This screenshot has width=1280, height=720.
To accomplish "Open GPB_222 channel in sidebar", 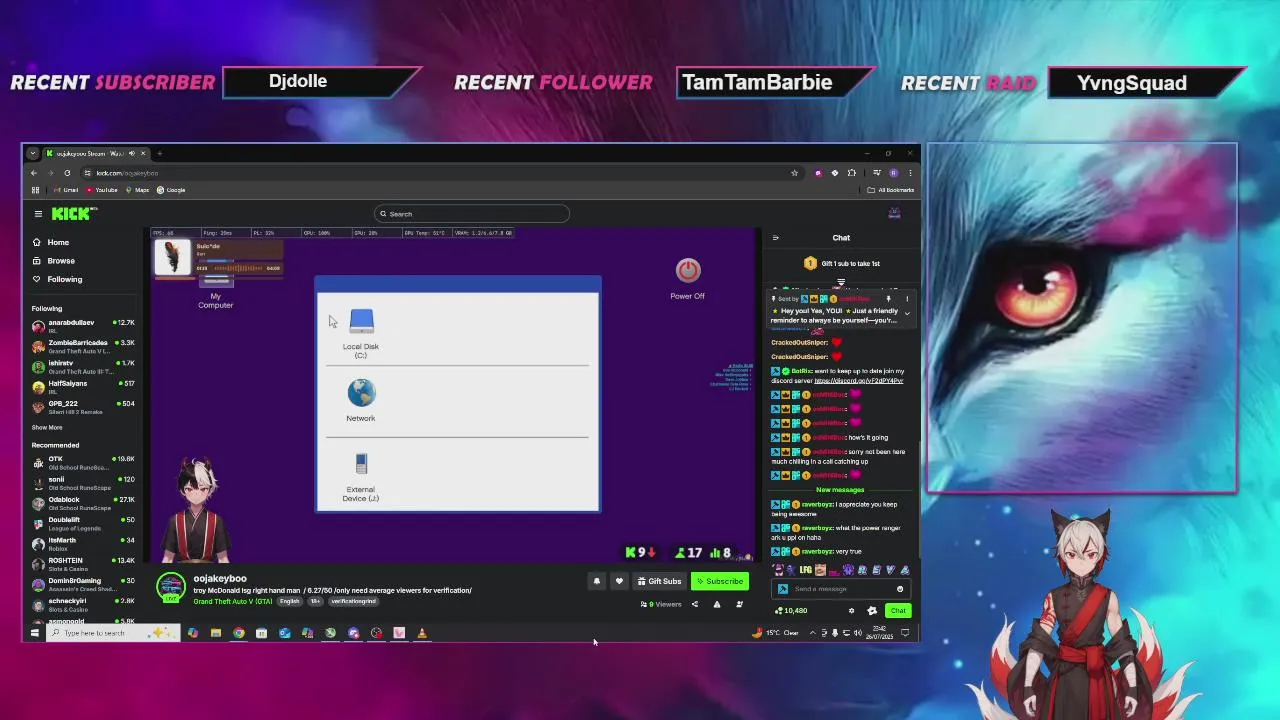I will [83, 406].
